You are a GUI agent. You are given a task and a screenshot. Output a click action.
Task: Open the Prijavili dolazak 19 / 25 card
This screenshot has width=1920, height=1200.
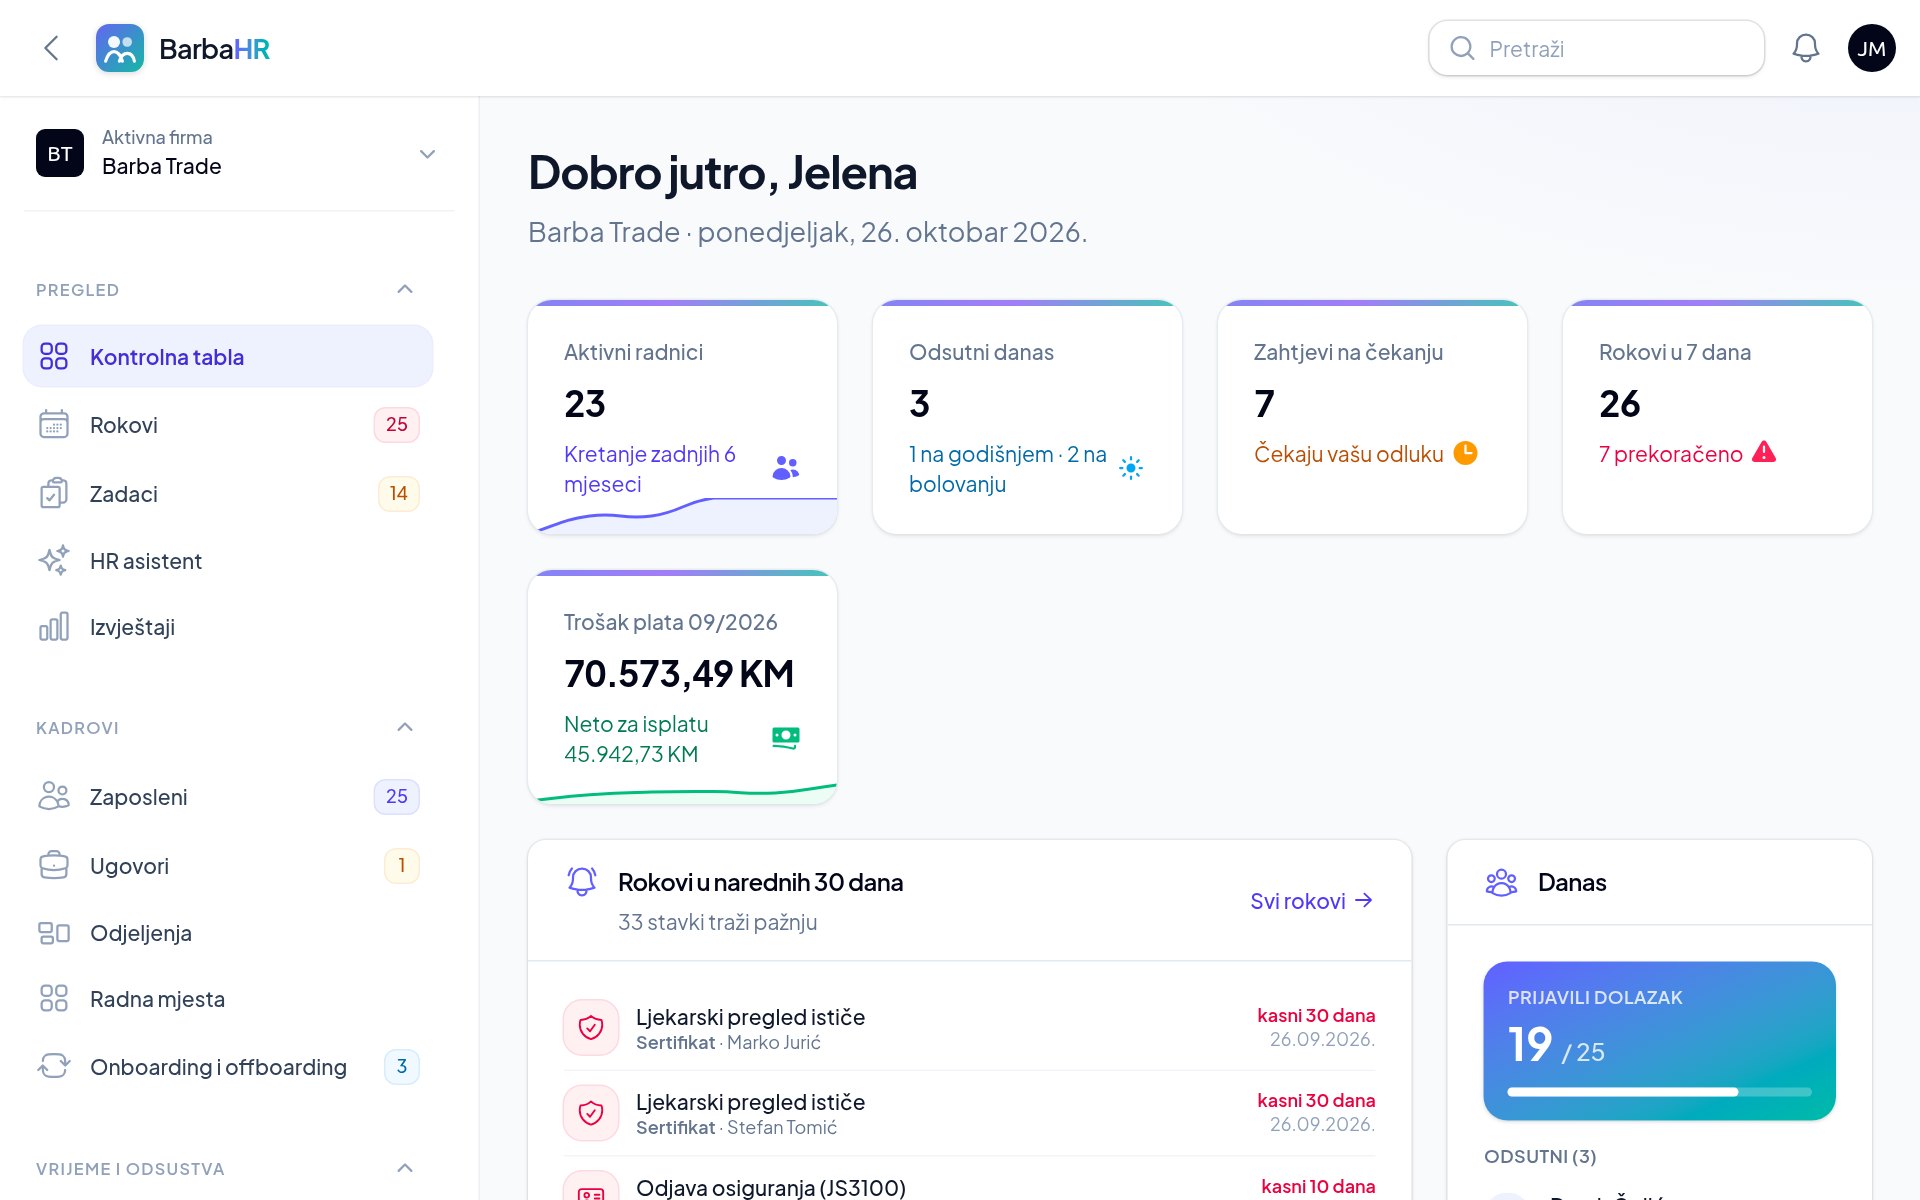[1659, 1041]
